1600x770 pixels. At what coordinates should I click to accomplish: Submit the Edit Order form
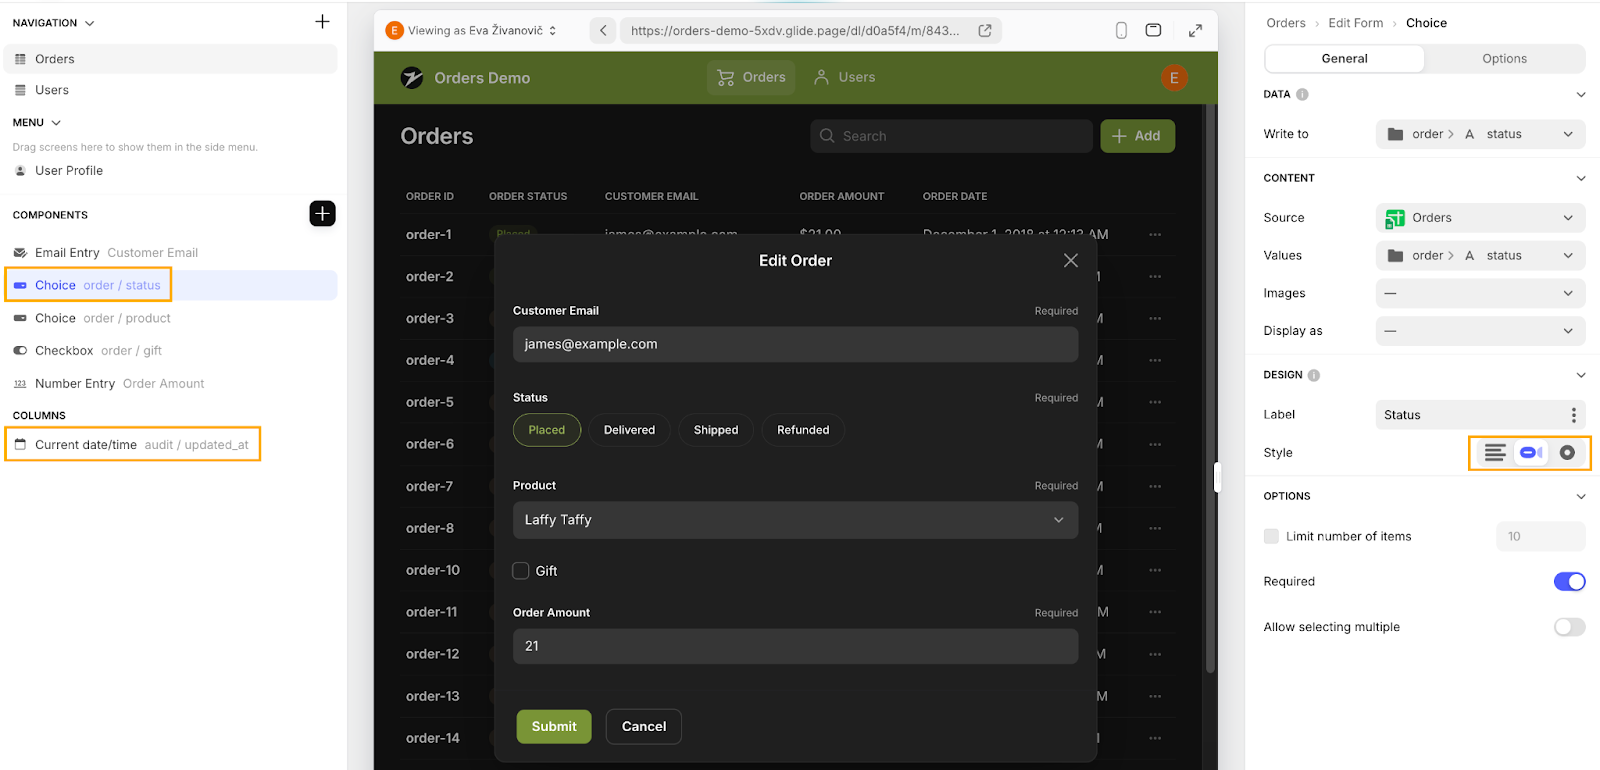click(554, 726)
